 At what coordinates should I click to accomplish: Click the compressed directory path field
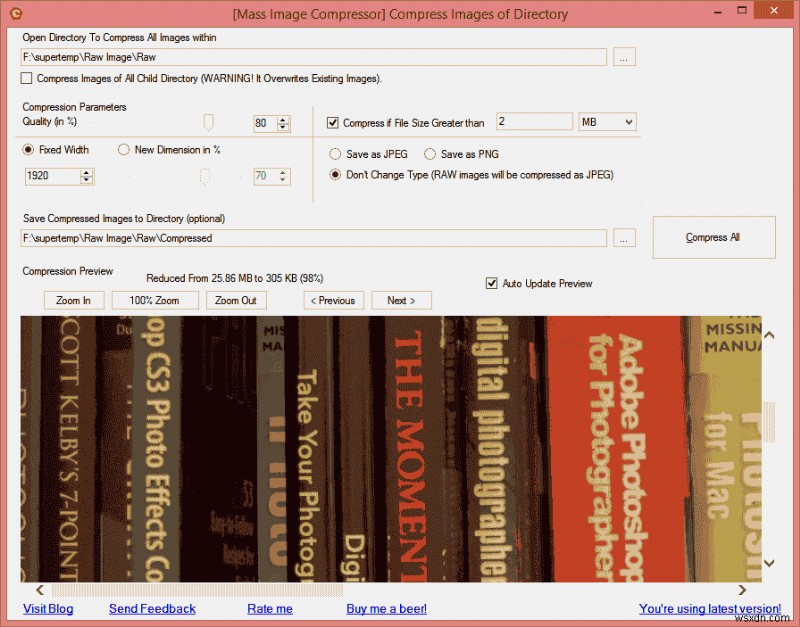[313, 238]
